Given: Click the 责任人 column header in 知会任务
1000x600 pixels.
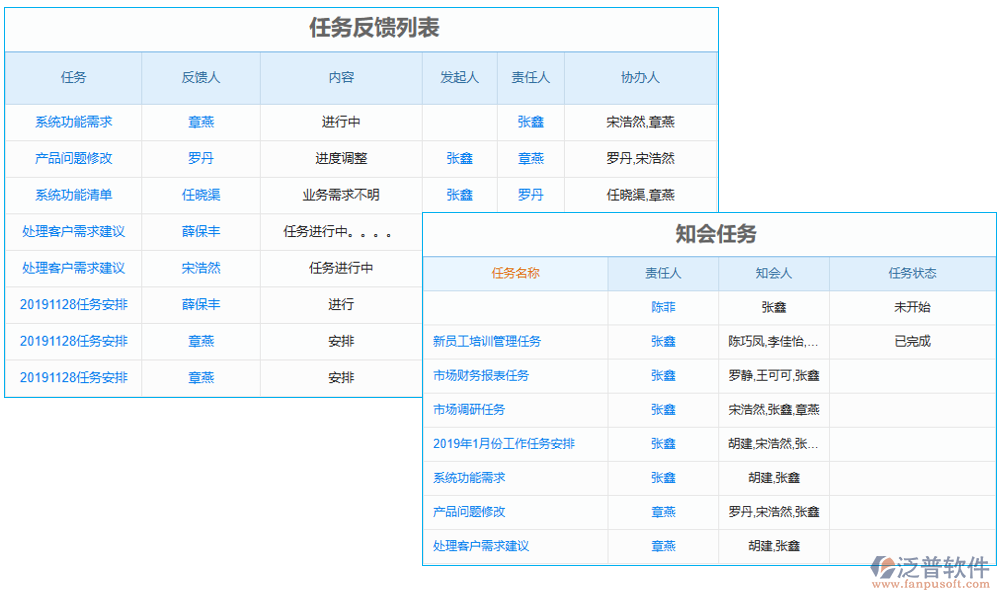Looking at the screenshot, I should [663, 274].
